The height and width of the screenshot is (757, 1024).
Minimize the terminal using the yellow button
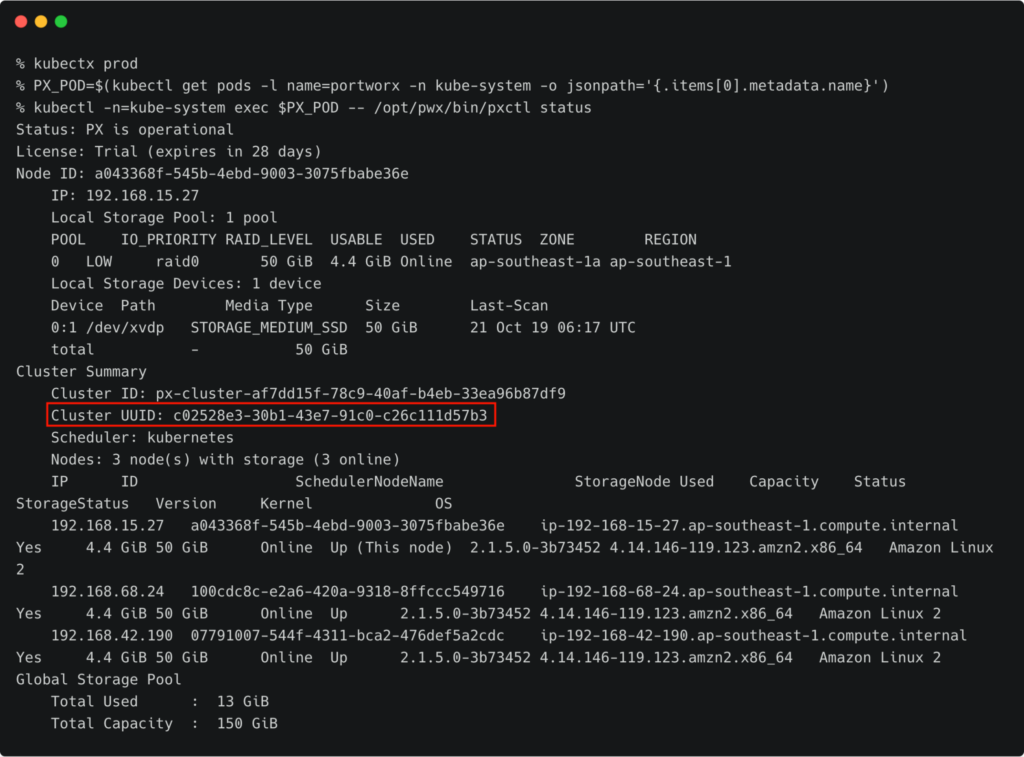pos(41,21)
